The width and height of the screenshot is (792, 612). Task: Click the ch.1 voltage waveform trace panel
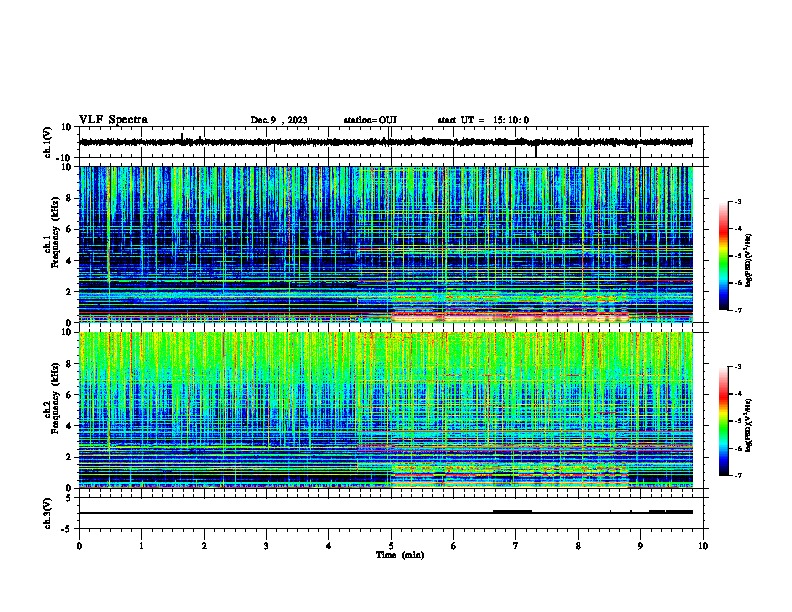coord(391,142)
